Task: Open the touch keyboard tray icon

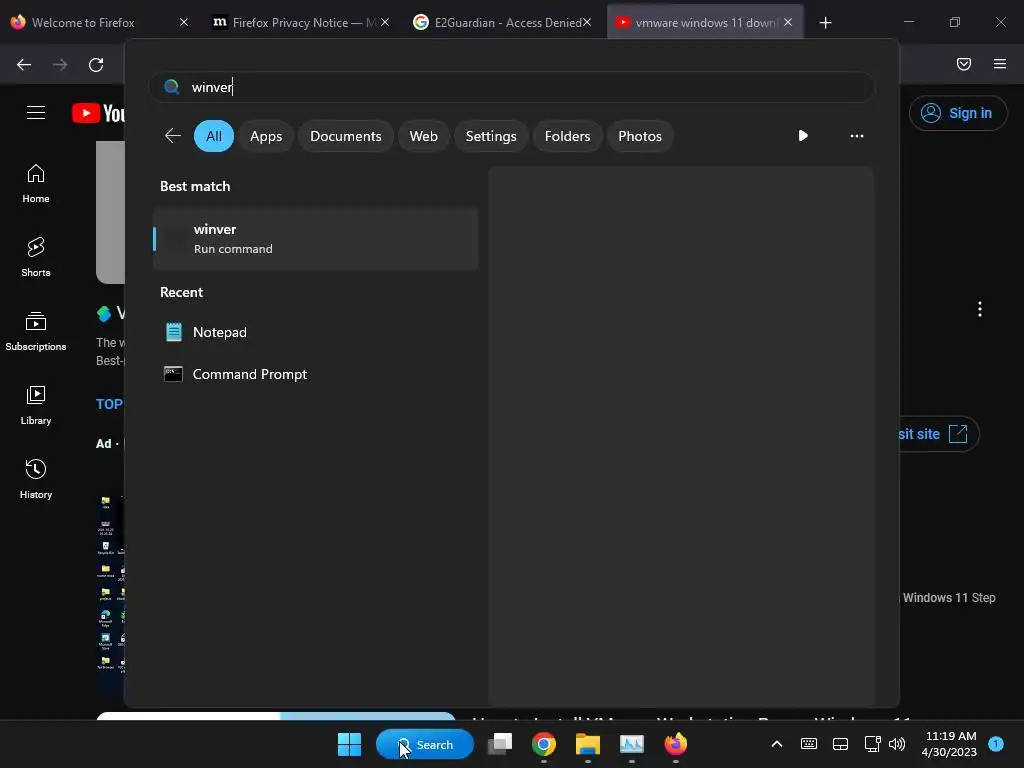Action: tap(808, 744)
